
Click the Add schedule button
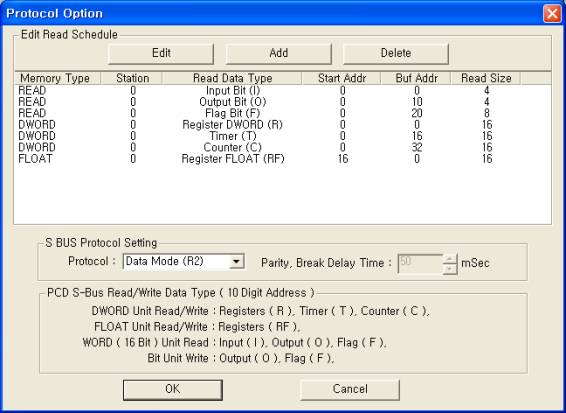pyautogui.click(x=278, y=53)
